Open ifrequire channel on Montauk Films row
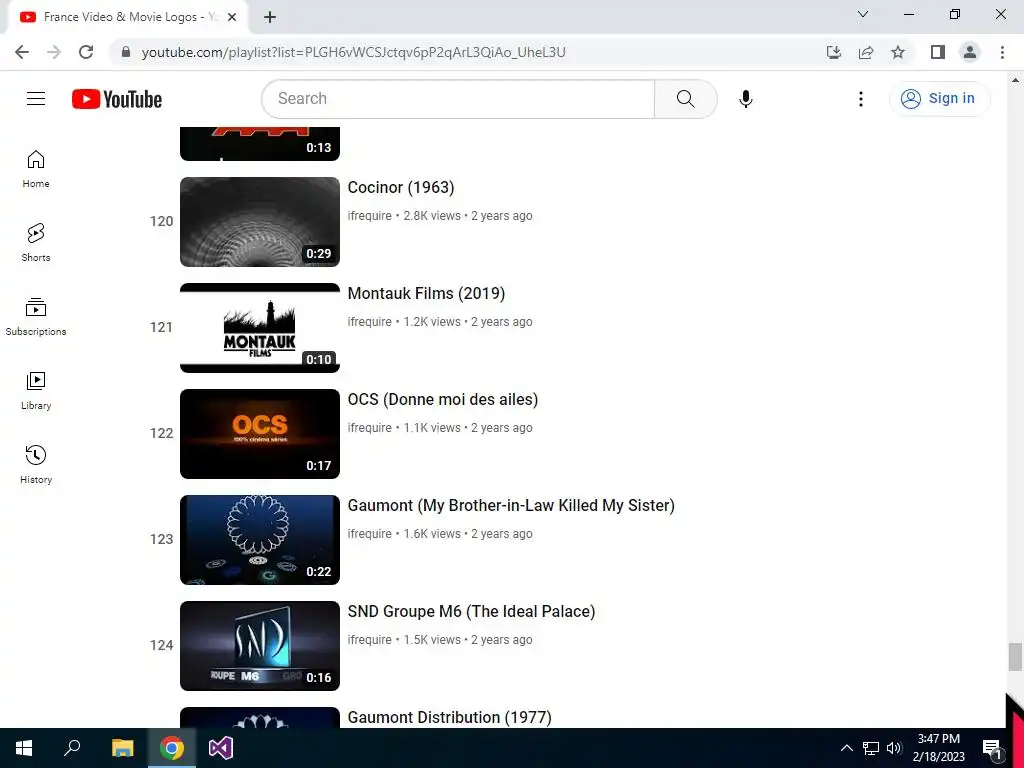The image size is (1024, 768). coord(370,321)
